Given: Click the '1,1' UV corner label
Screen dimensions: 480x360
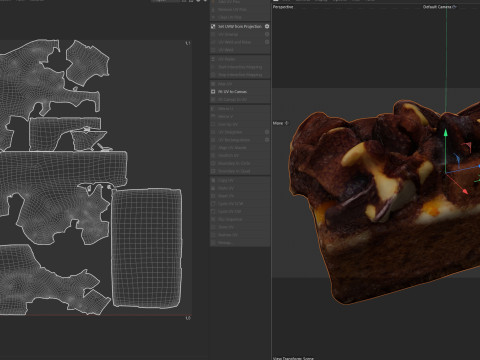Looking at the screenshot, I should click(188, 43).
